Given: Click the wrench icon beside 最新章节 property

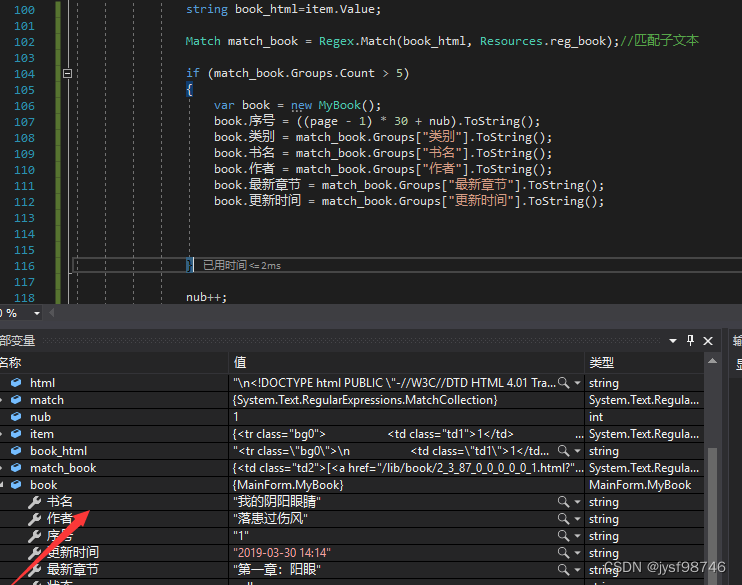Looking at the screenshot, I should point(35,570).
